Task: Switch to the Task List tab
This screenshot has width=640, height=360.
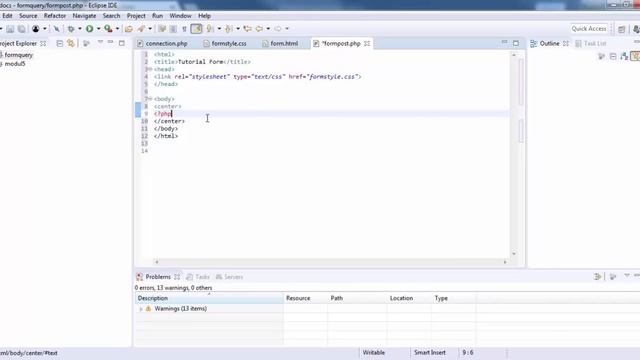Action: (x=591, y=43)
